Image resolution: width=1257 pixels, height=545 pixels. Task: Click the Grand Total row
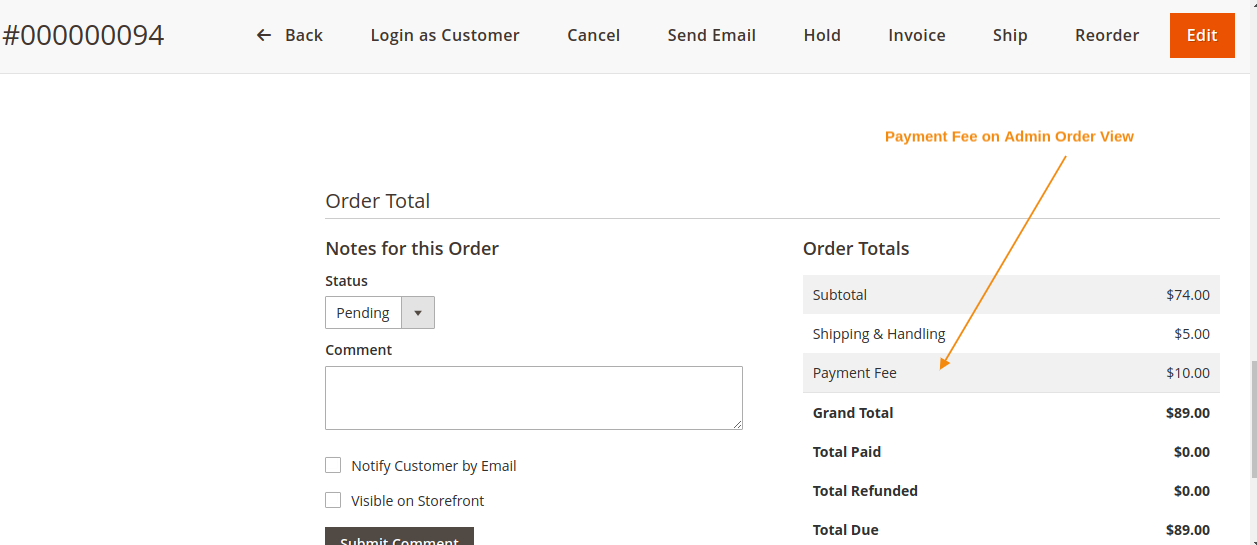pos(1010,412)
